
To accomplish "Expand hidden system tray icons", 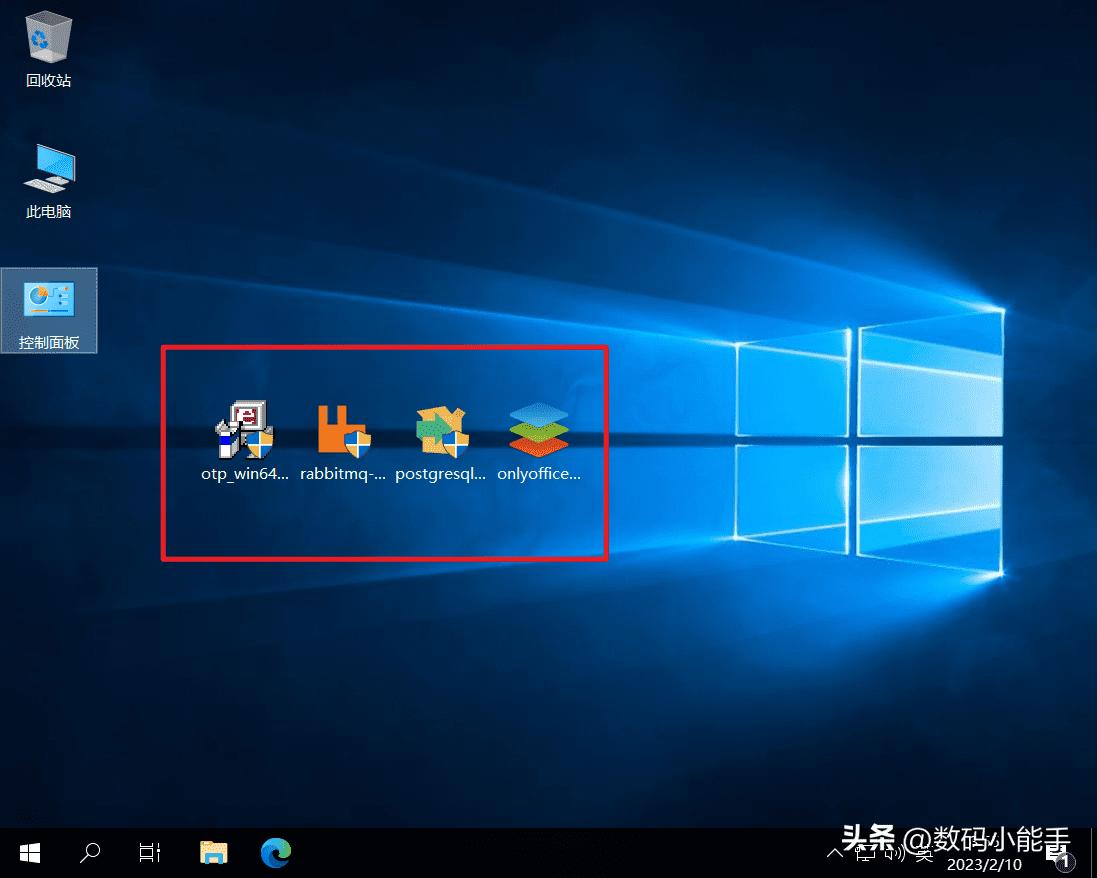I will [x=835, y=853].
